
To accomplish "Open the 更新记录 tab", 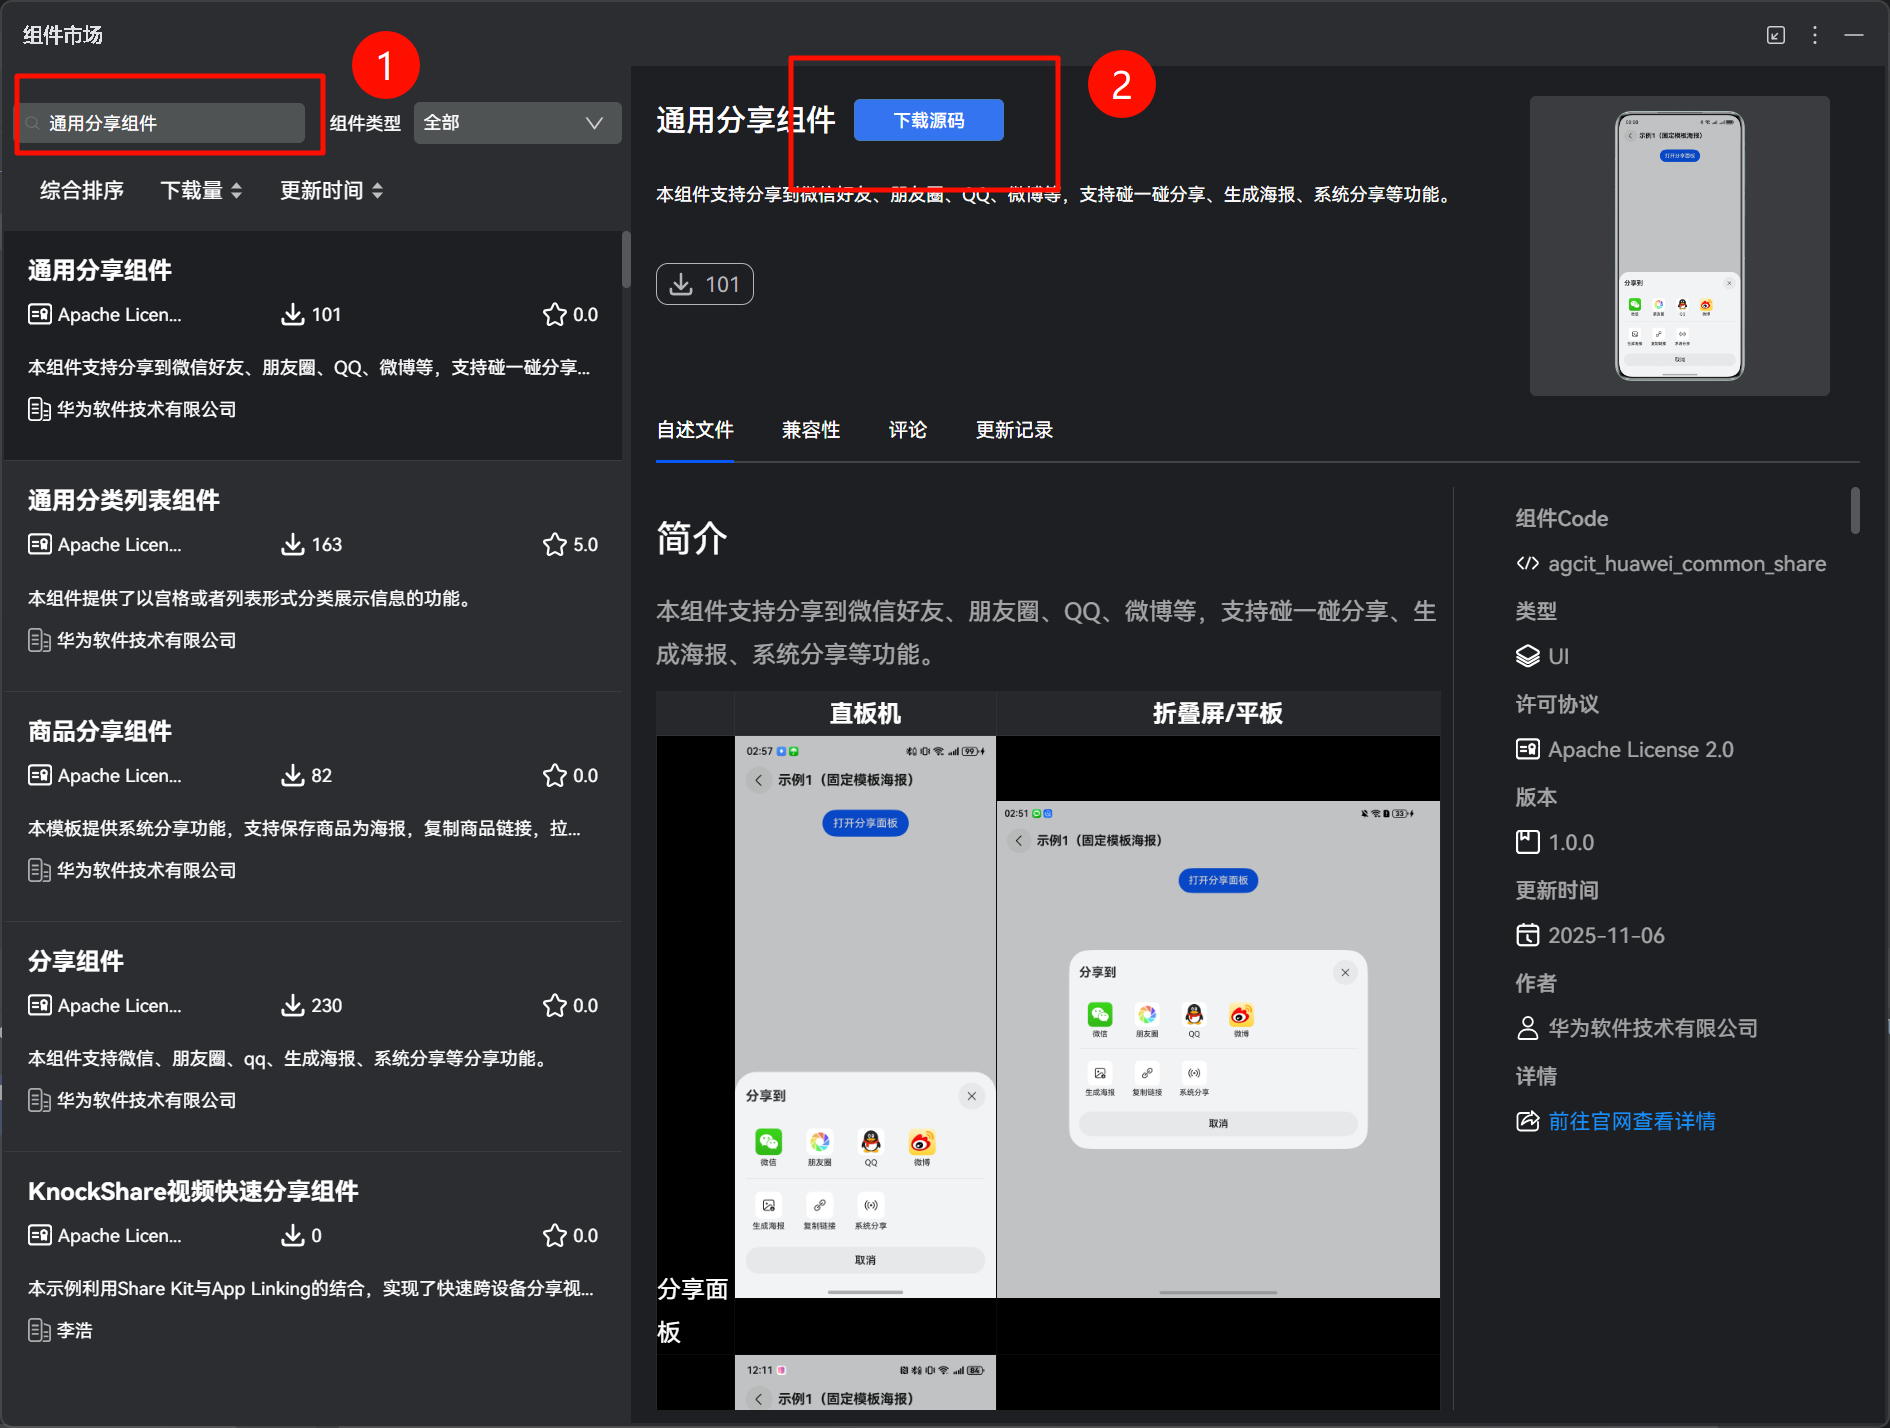I will point(1014,430).
